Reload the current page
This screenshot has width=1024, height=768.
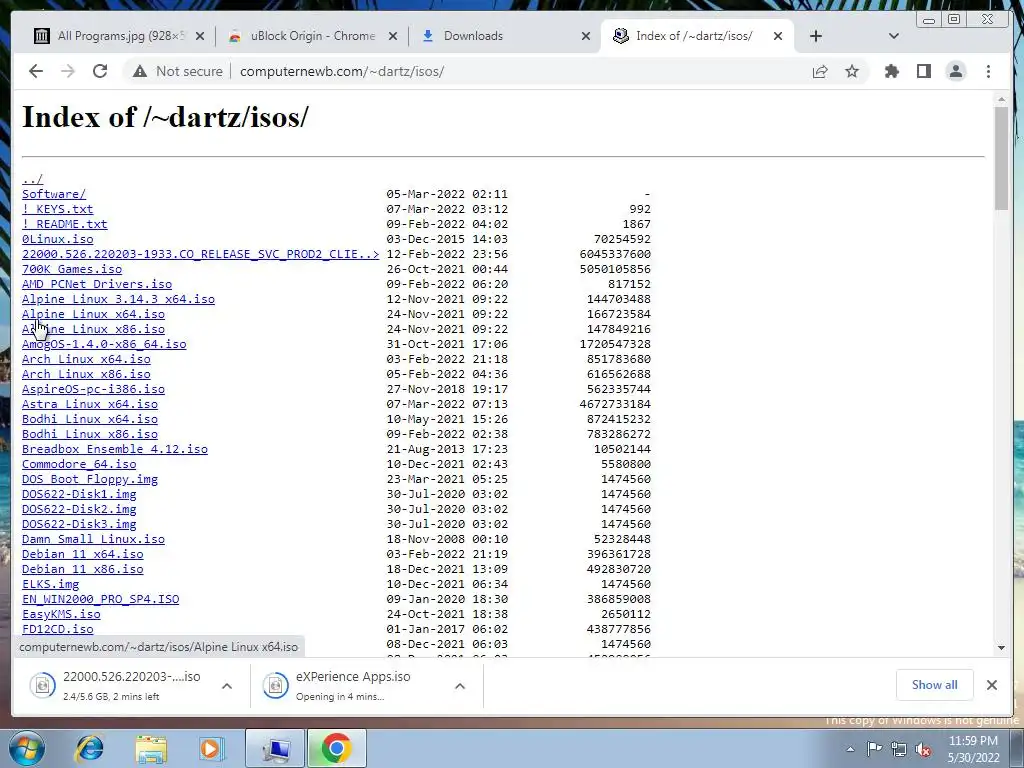point(100,71)
